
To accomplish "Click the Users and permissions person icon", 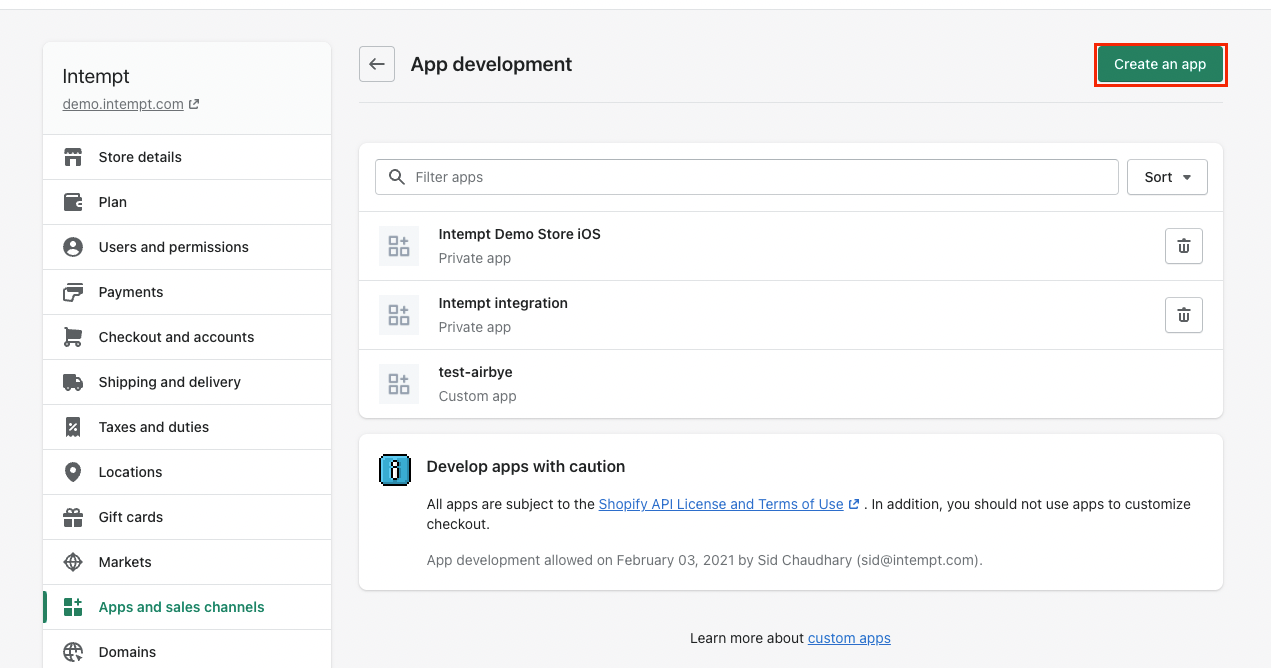I will 73,247.
